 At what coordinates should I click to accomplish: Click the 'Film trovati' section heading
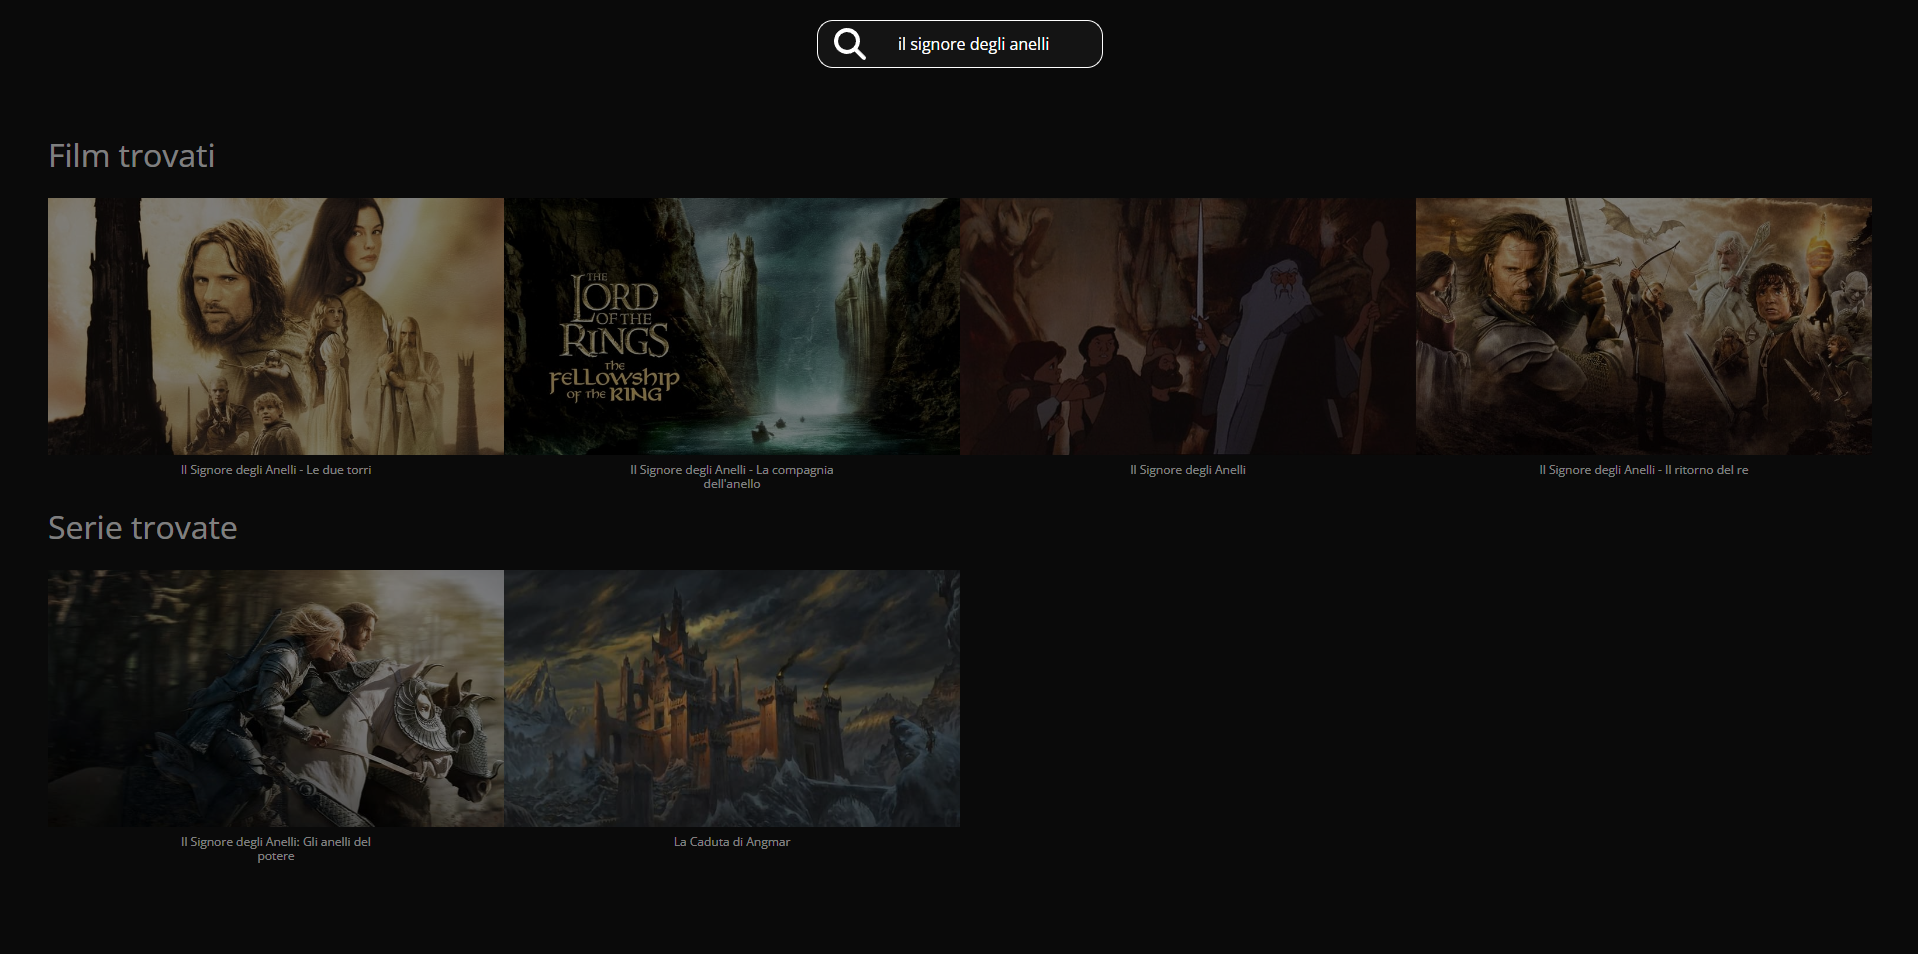[132, 156]
